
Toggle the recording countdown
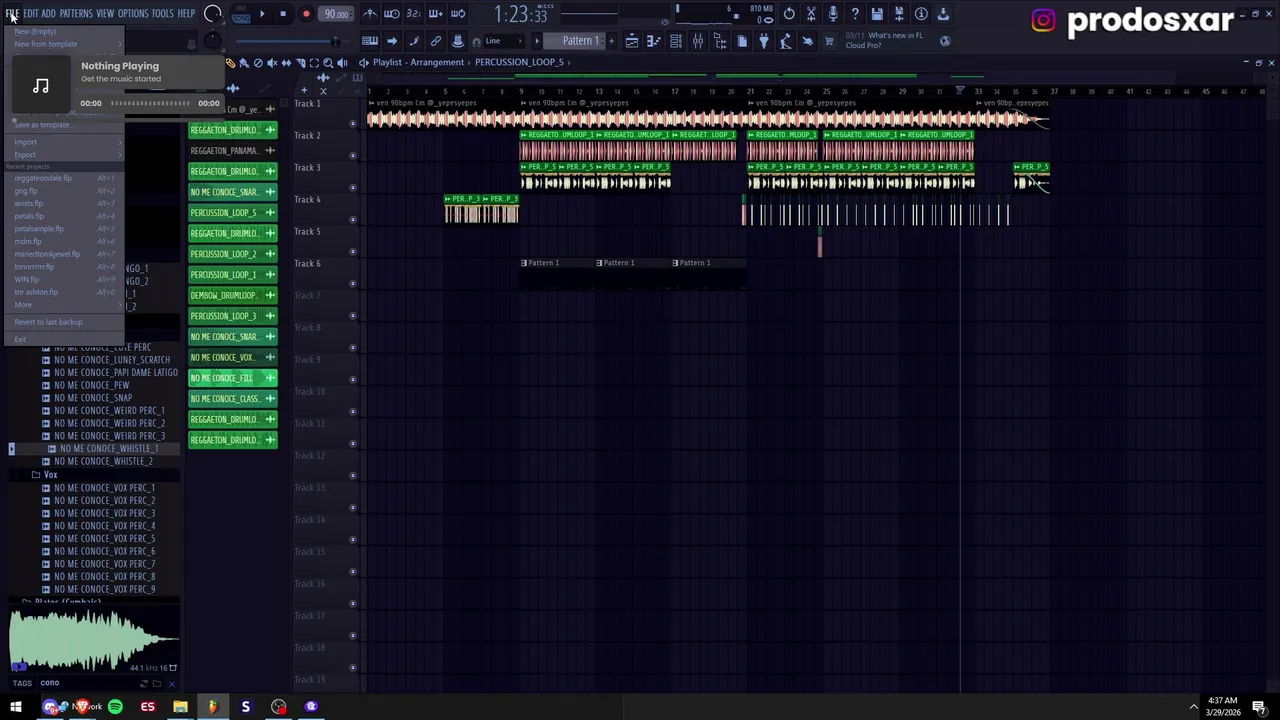point(414,14)
